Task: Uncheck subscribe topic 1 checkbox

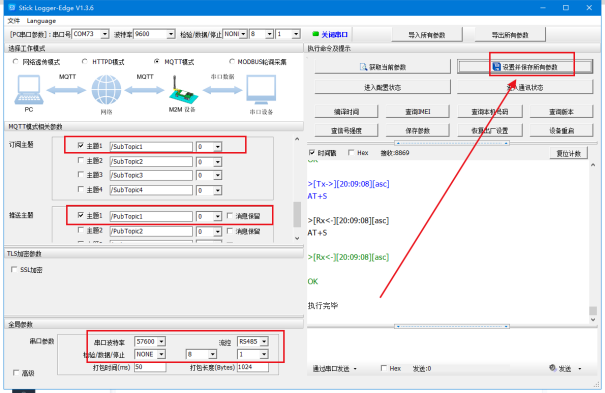Action: click(x=81, y=145)
